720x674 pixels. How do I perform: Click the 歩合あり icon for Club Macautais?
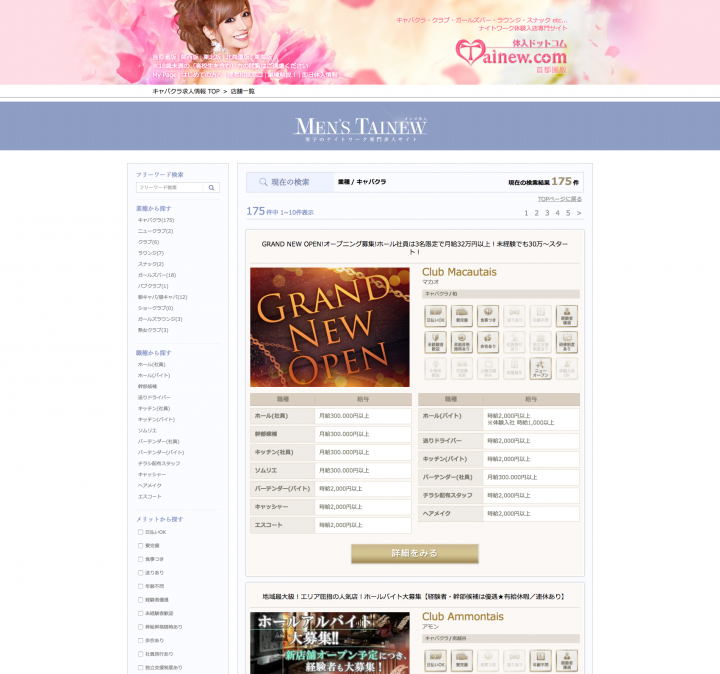488,343
